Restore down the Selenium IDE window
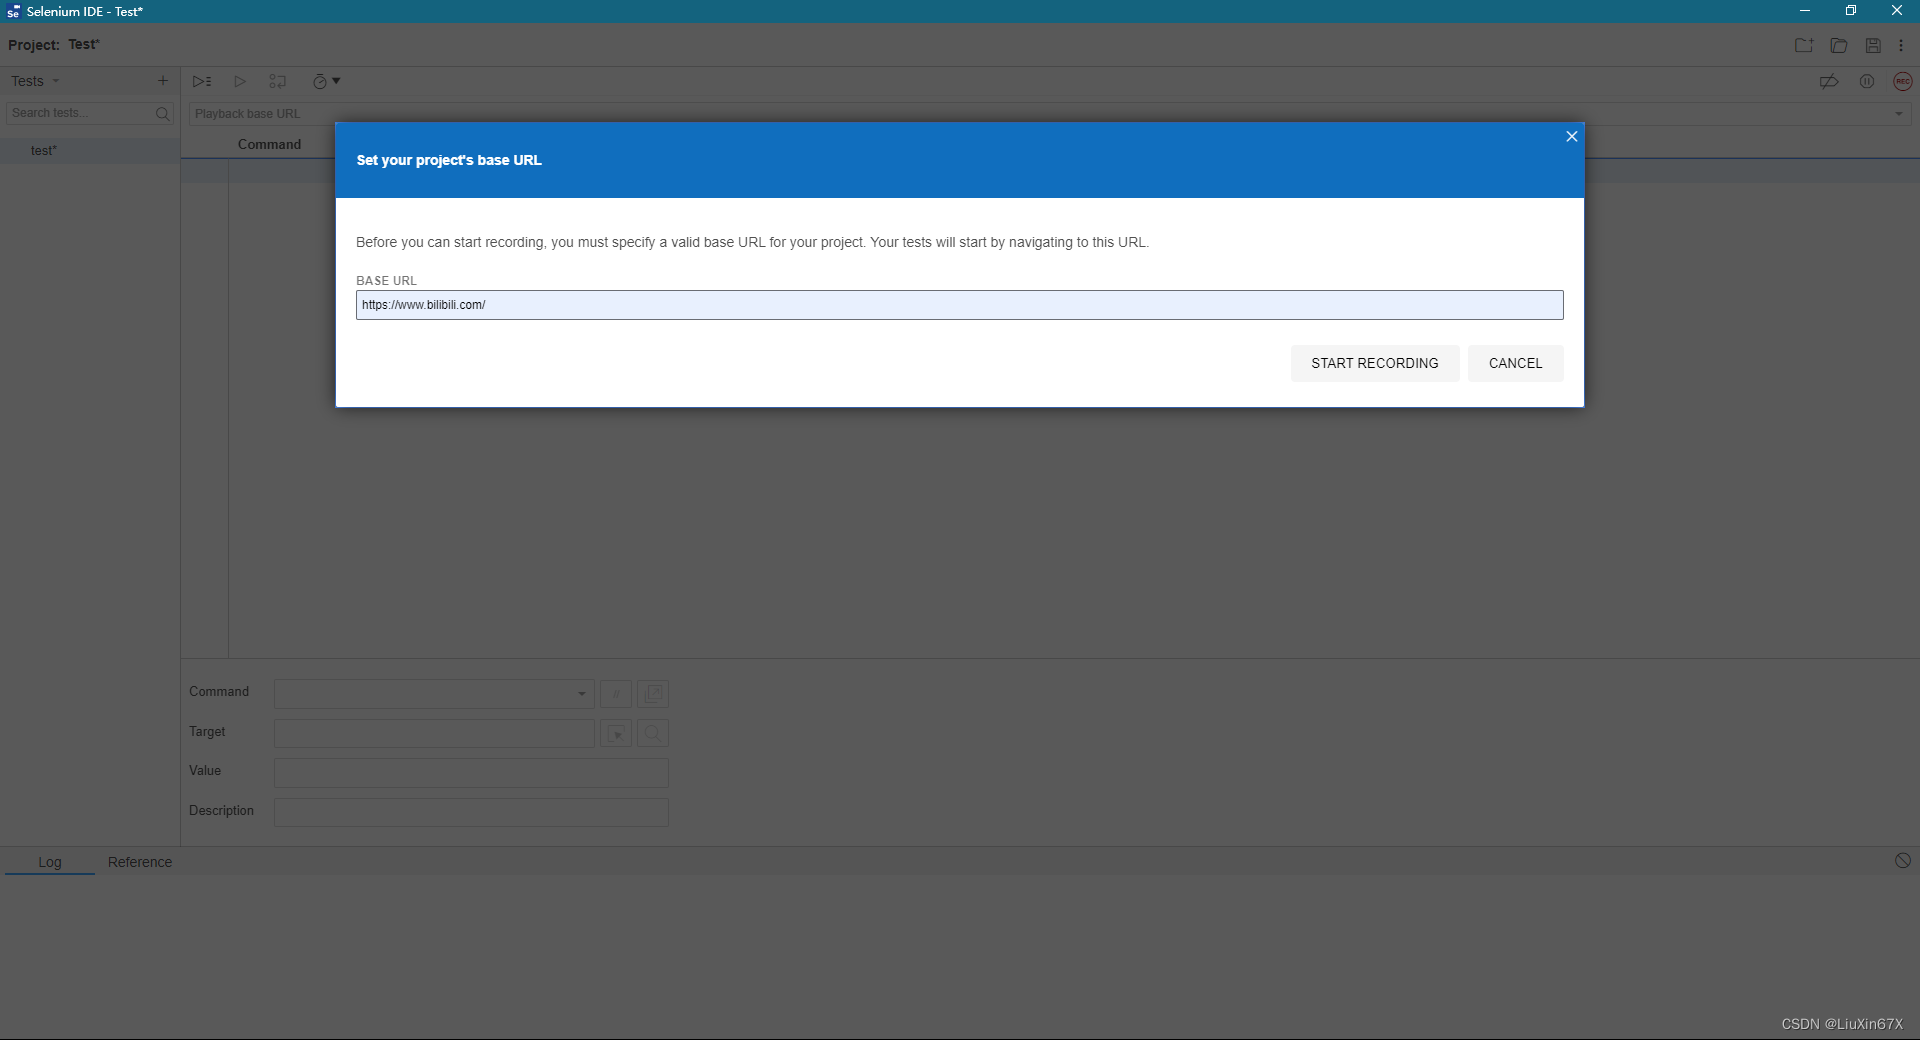 tap(1851, 11)
